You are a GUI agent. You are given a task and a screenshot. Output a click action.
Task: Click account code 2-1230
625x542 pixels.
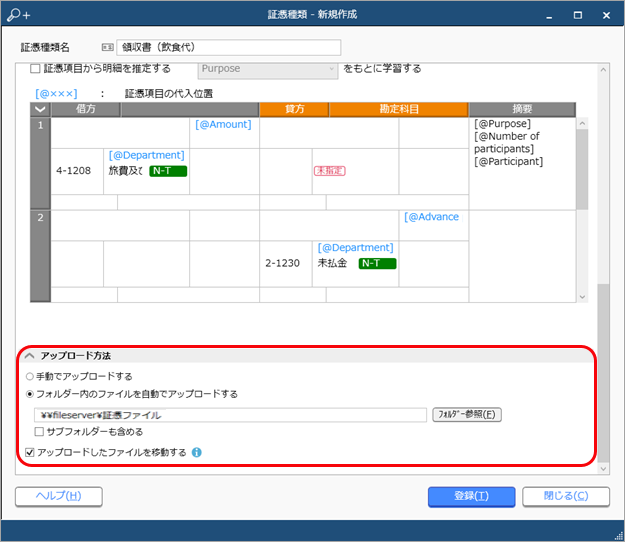point(283,263)
